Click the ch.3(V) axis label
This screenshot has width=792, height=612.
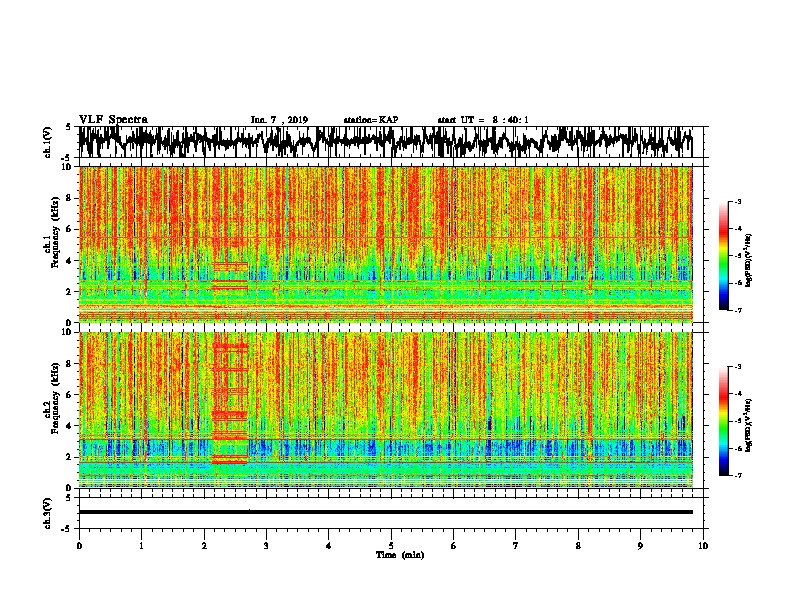point(47,513)
